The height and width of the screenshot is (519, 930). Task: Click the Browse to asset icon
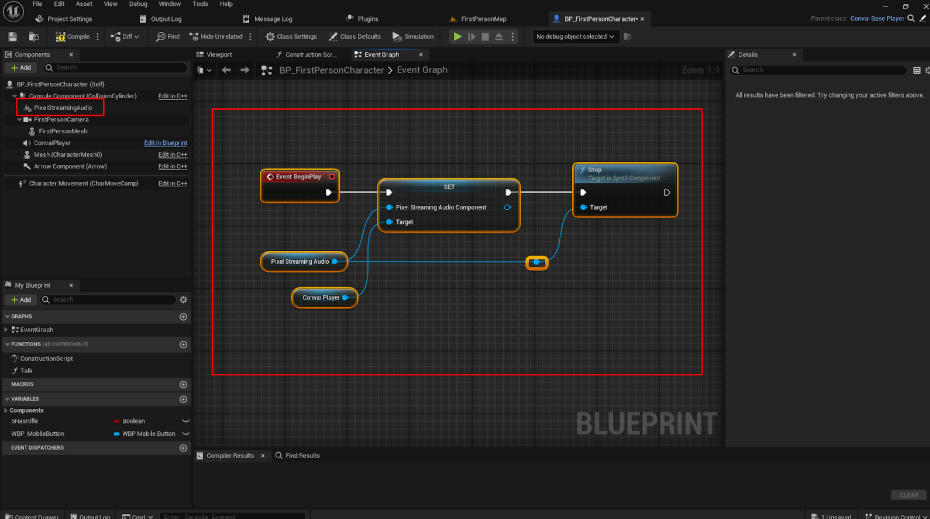[x=34, y=36]
